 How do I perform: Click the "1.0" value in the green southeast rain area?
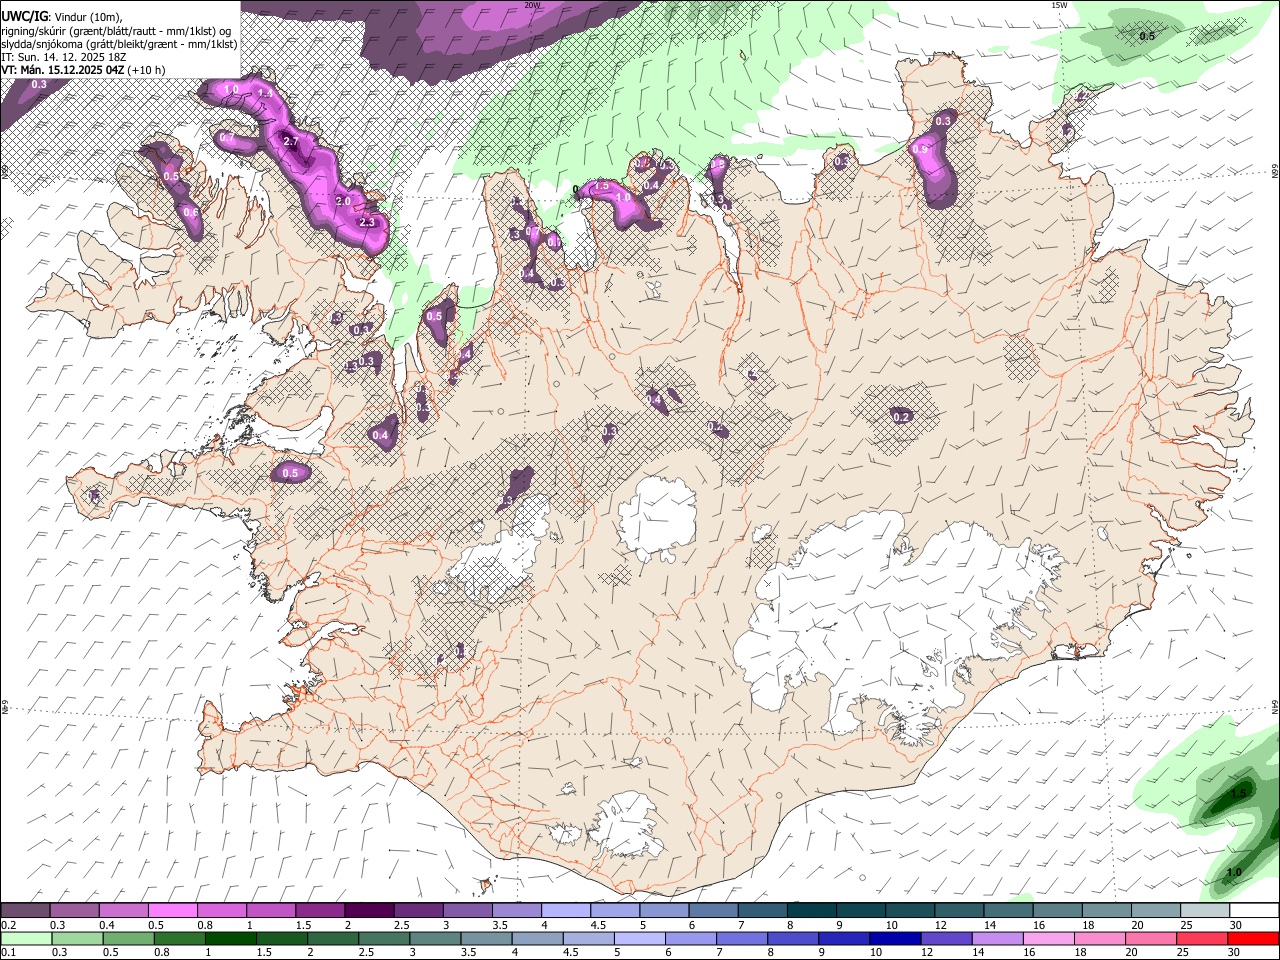click(x=1234, y=872)
